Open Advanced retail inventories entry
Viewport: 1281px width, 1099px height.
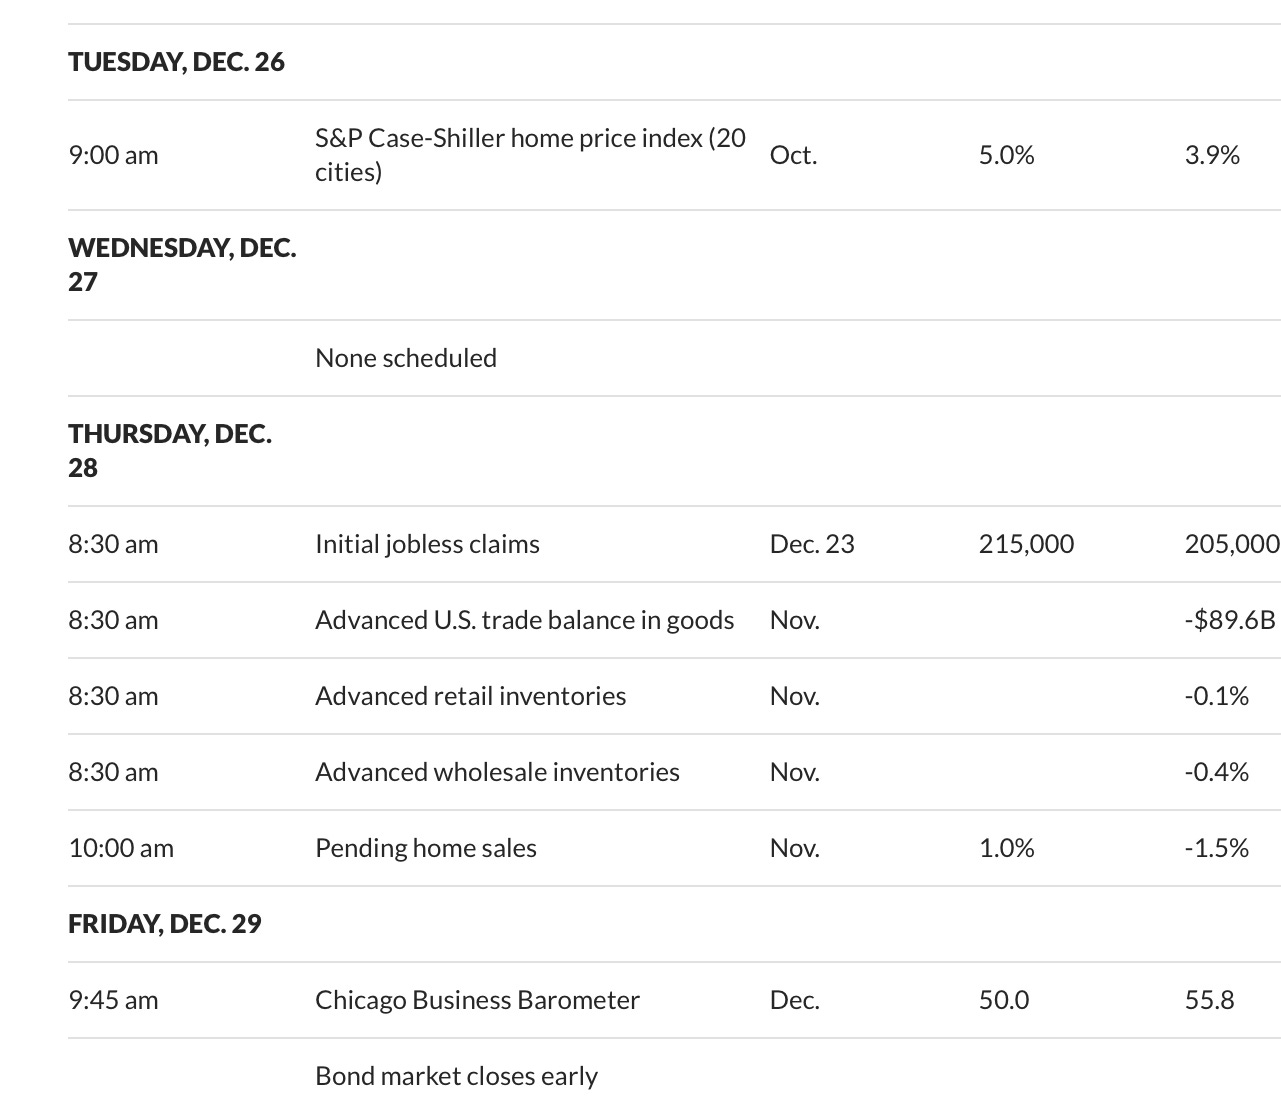[x=470, y=696]
